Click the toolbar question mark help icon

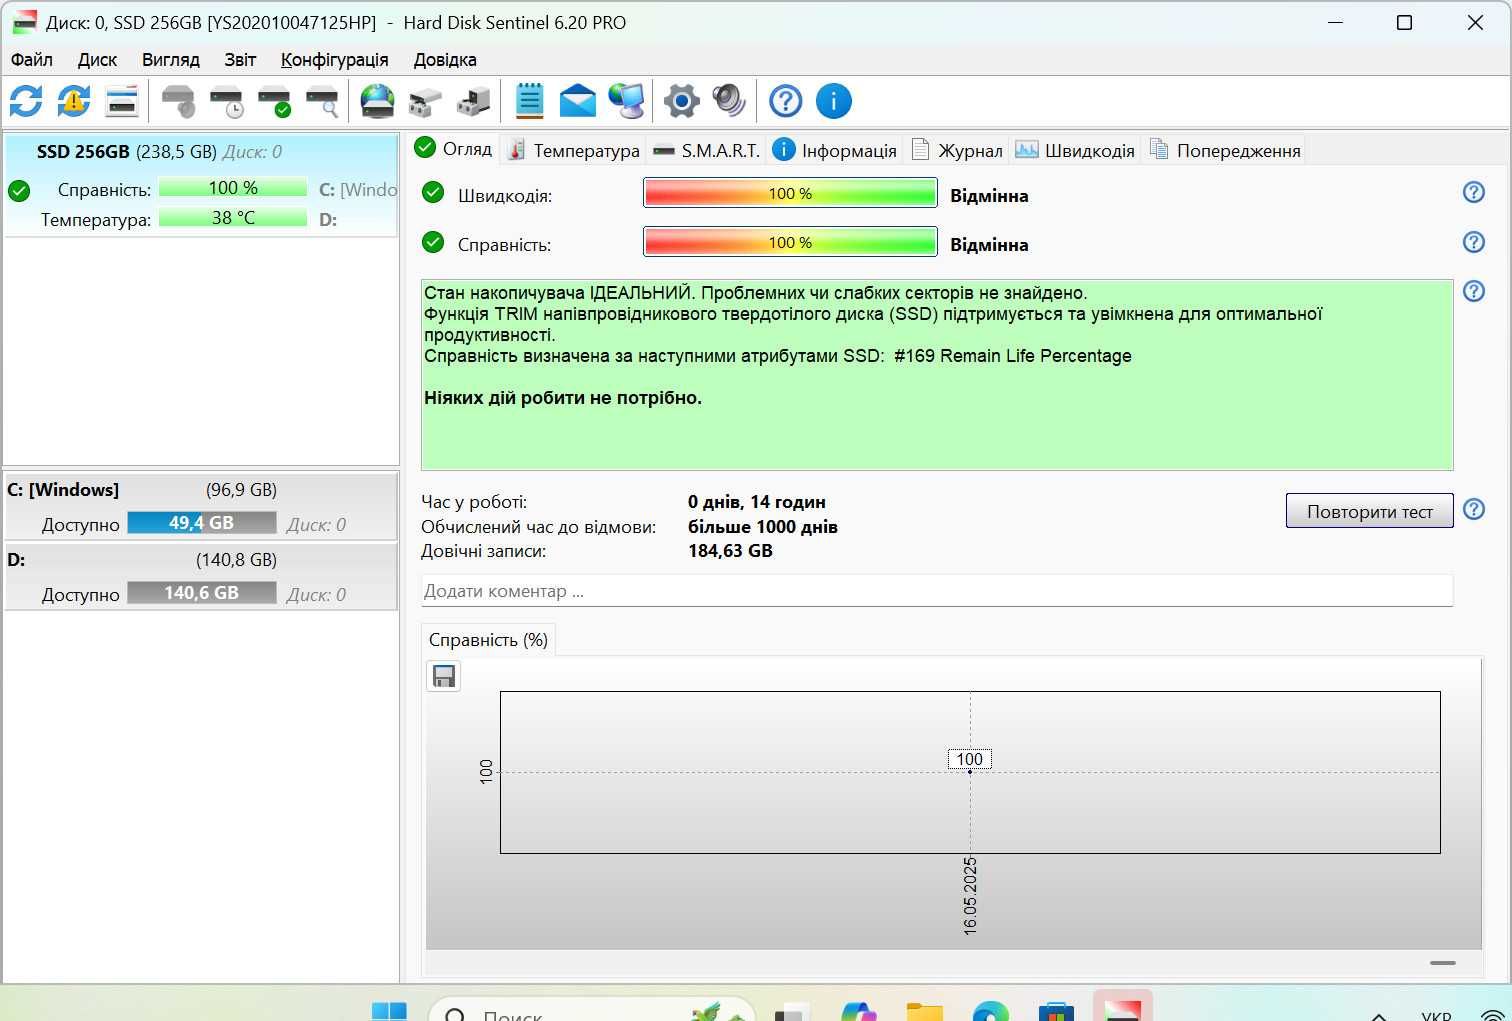pyautogui.click(x=785, y=101)
